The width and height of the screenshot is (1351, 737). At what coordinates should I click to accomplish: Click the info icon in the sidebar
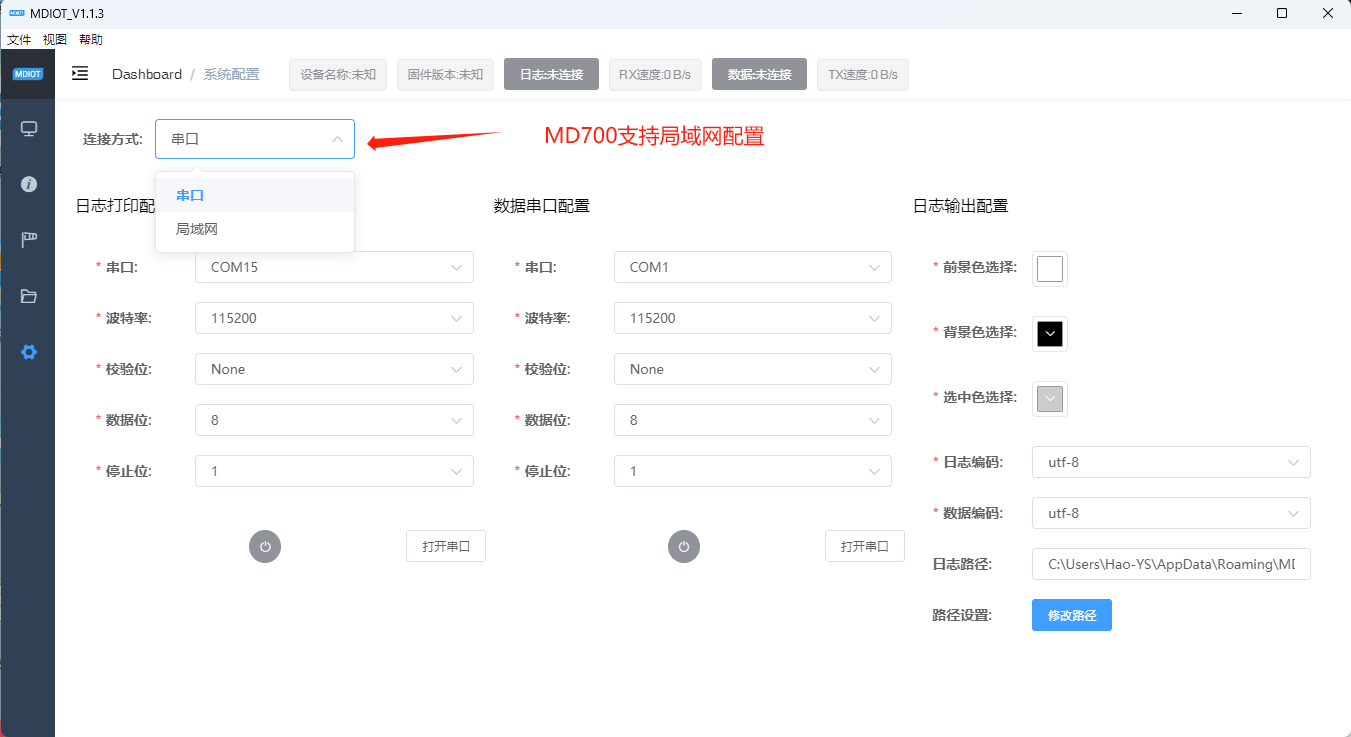pos(27,184)
